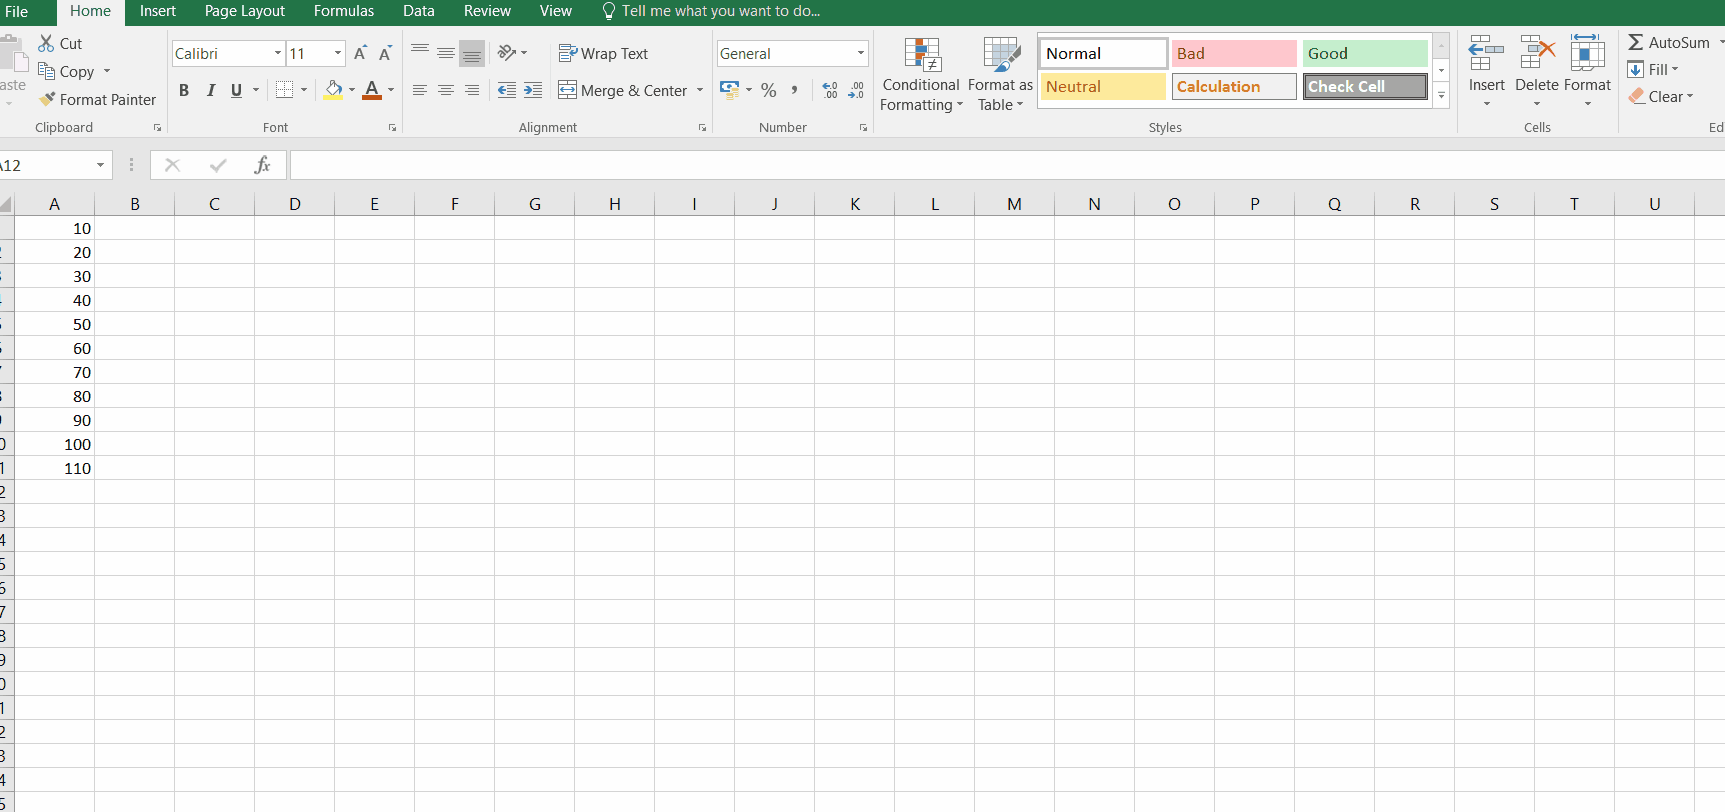Switch to the Data tab

coord(419,11)
